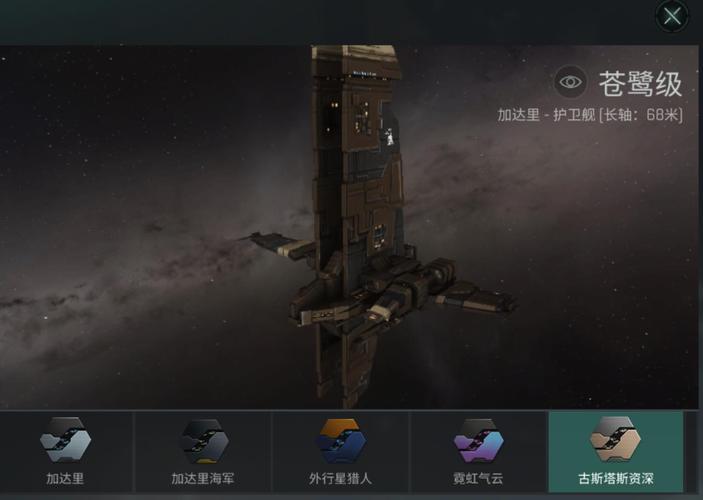The width and height of the screenshot is (703, 500).
Task: Select the 霓虹气云 text label
Action: click(x=478, y=478)
